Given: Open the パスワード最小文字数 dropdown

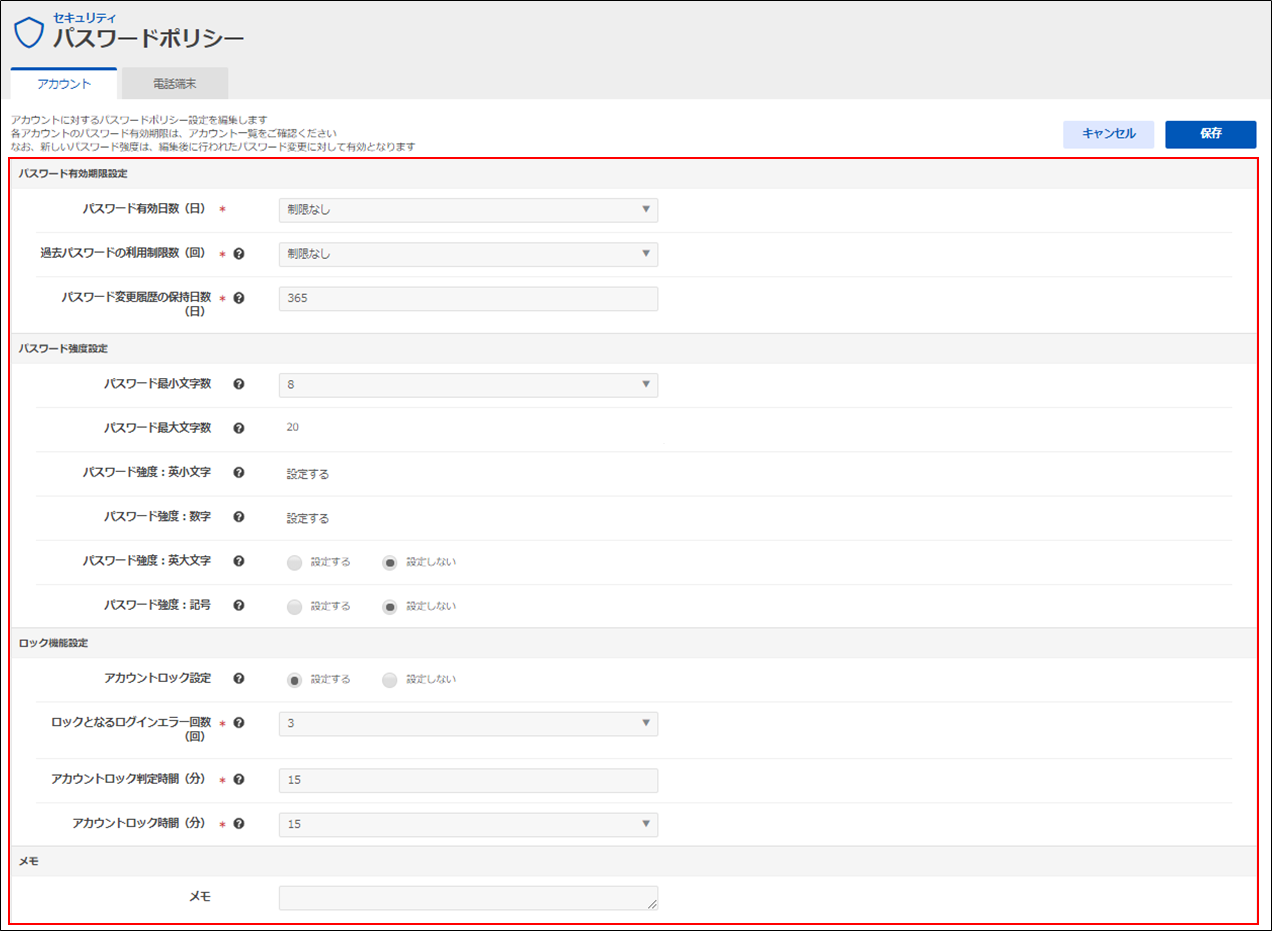Looking at the screenshot, I should point(468,385).
